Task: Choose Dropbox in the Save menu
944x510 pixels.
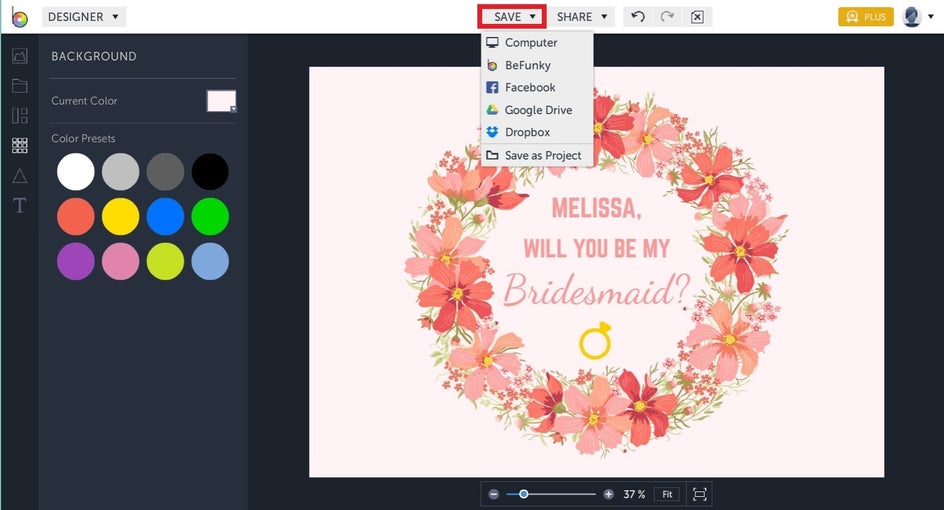Action: (x=537, y=132)
